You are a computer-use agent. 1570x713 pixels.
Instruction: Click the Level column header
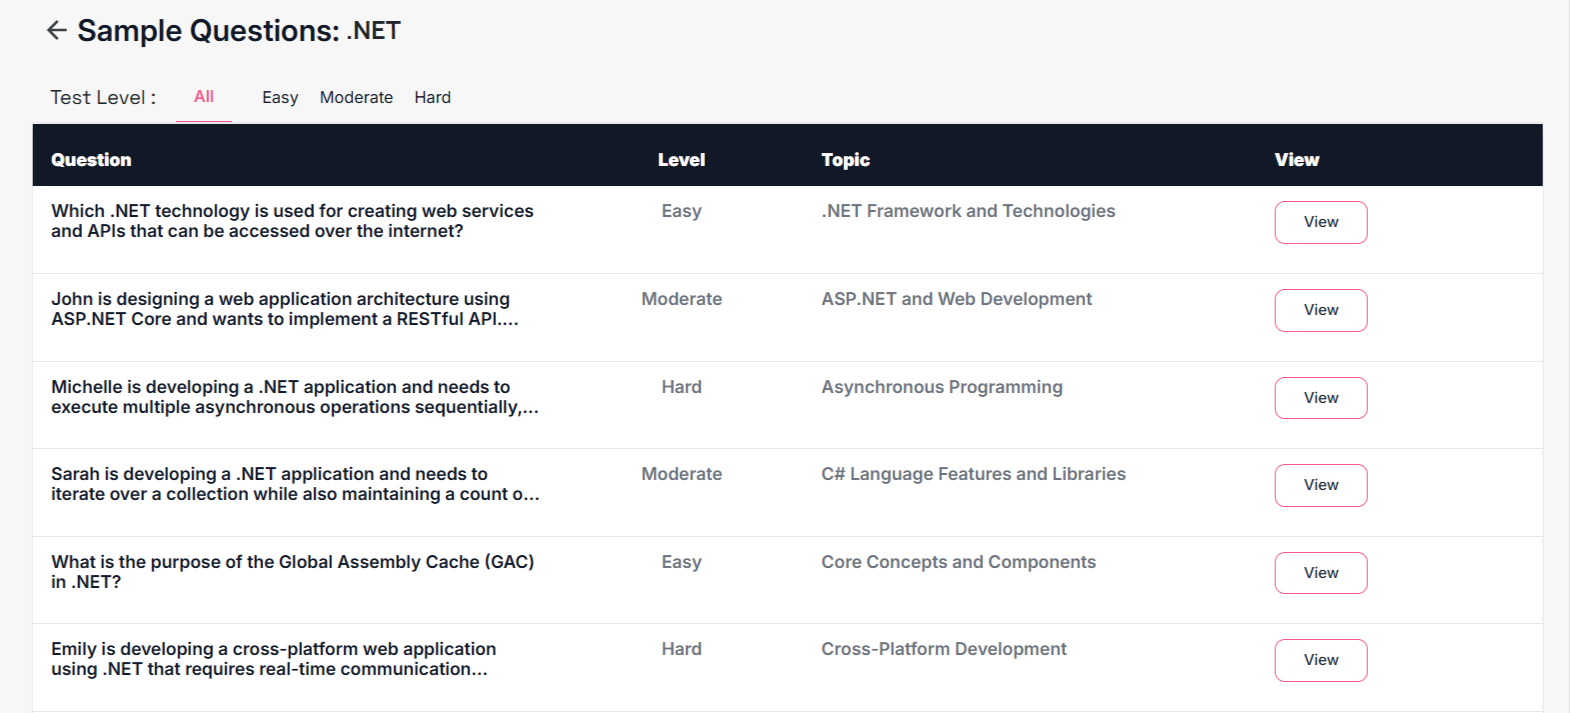[x=681, y=160]
